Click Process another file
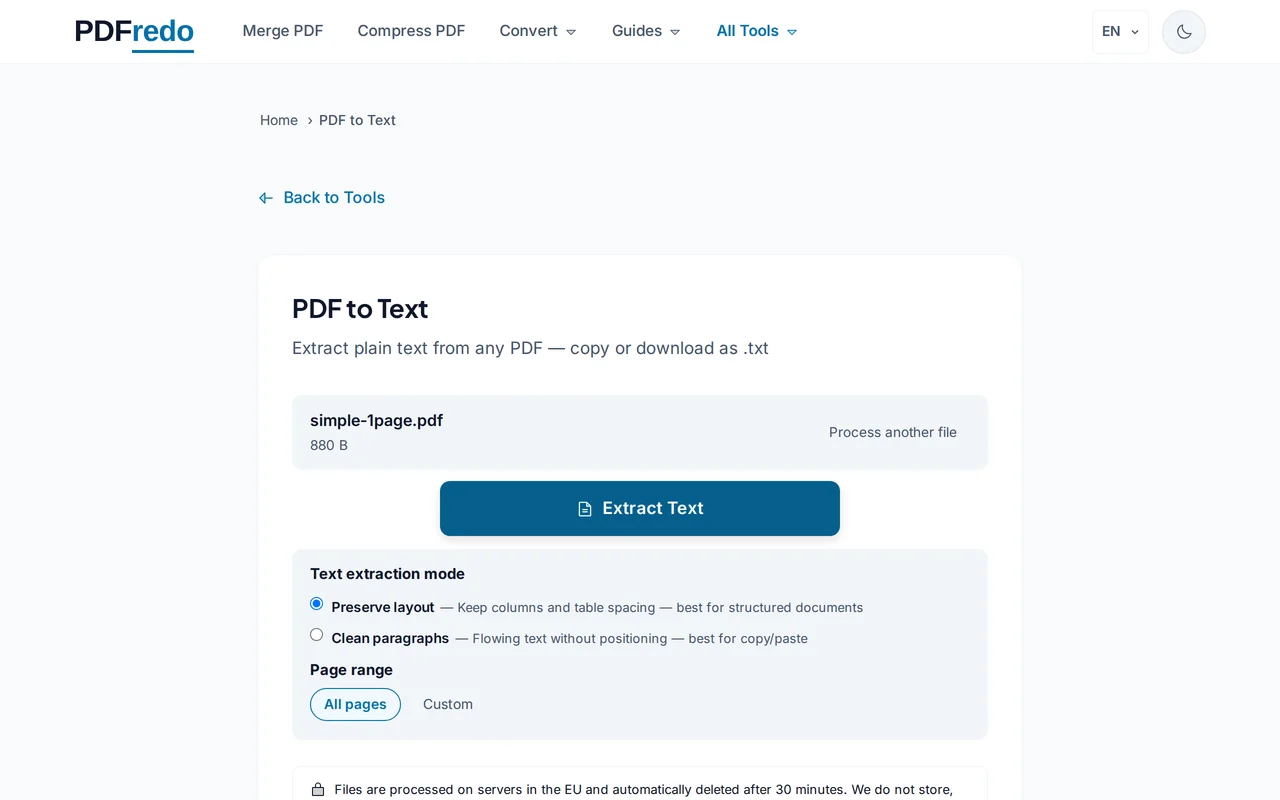The image size is (1280, 800). tap(892, 432)
